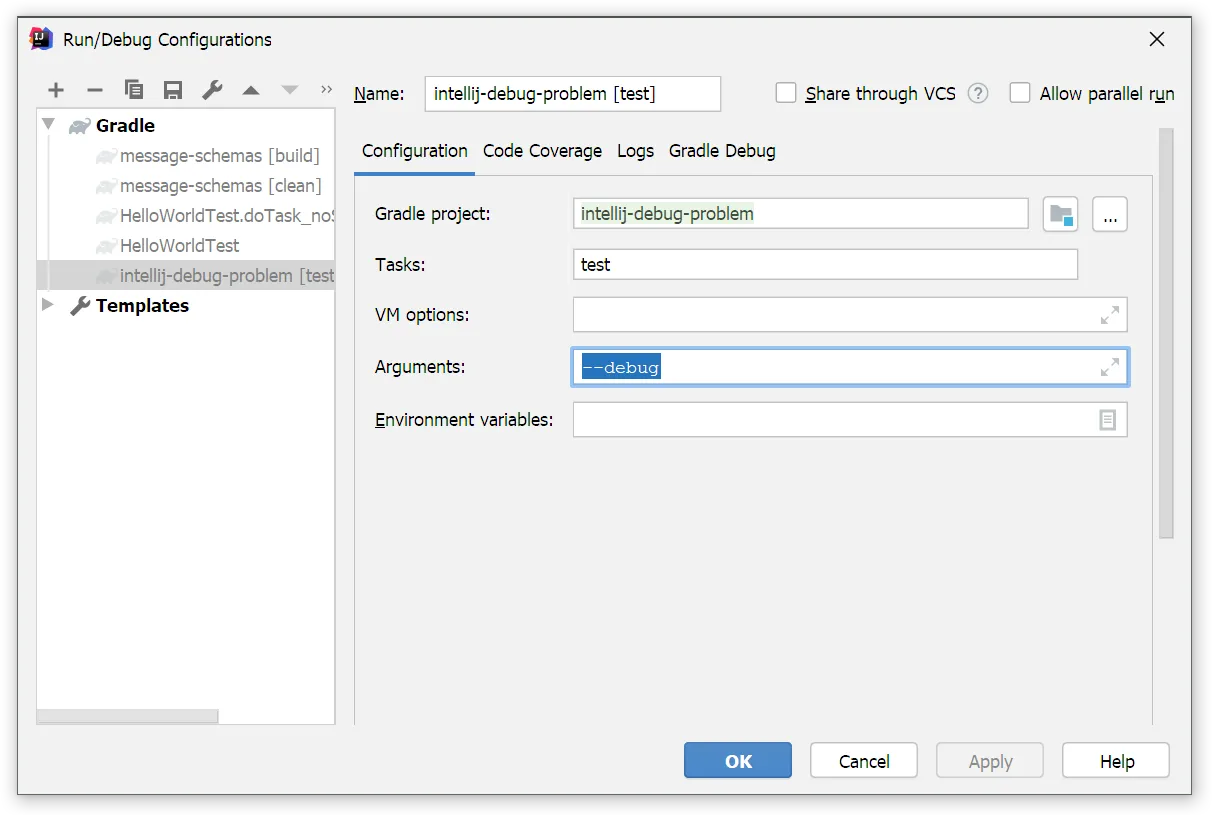Click into the Gradle project field
The height and width of the screenshot is (815, 1212).
pyautogui.click(x=801, y=213)
